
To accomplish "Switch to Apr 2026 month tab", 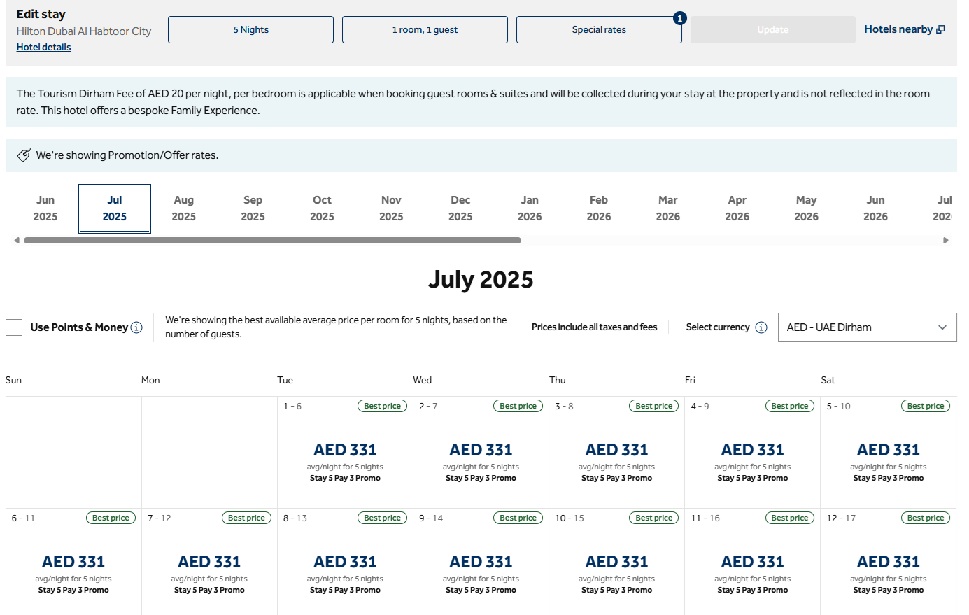I will tap(737, 208).
